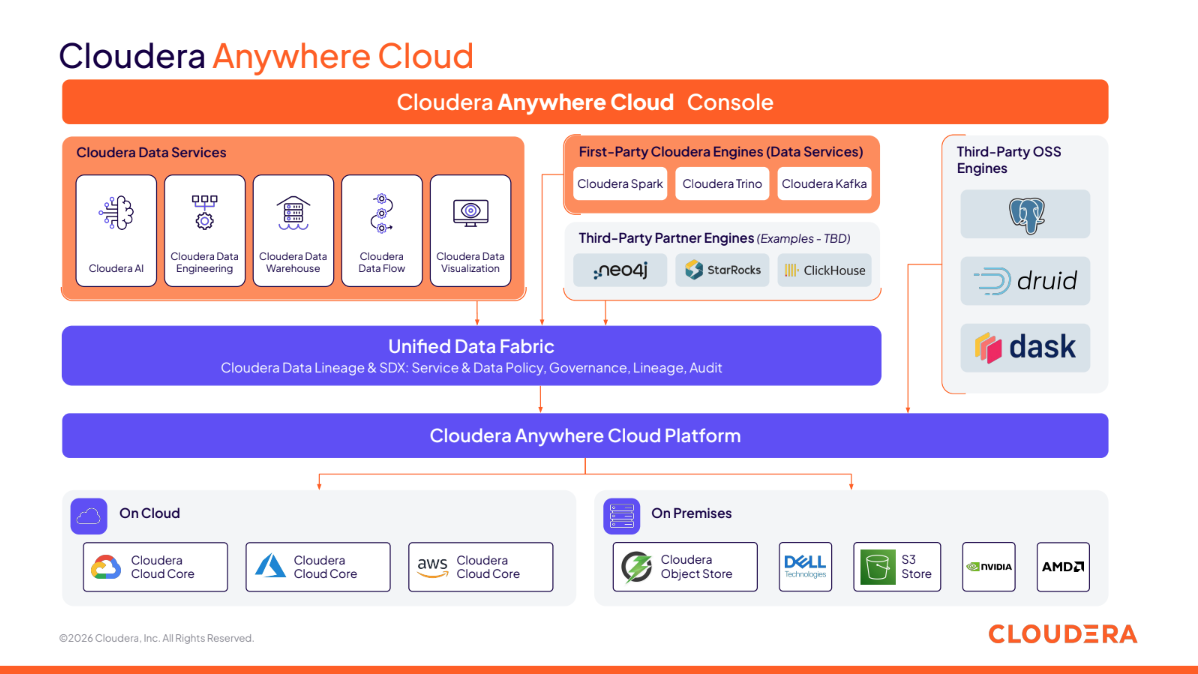Click the neo4j partner engine logo

point(620,271)
